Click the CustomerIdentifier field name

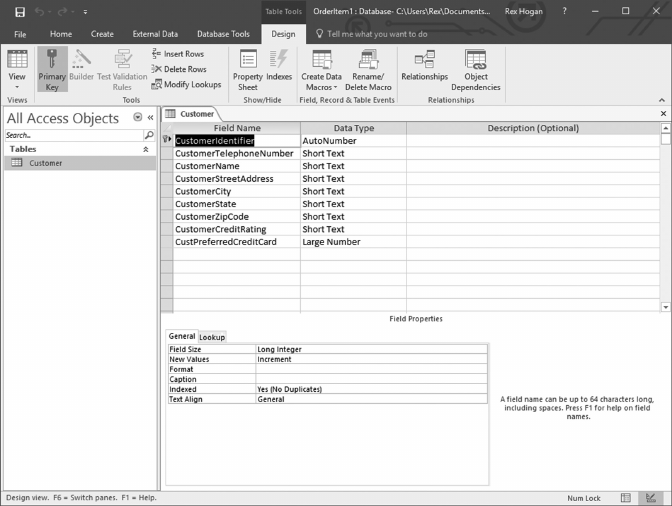[237, 141]
